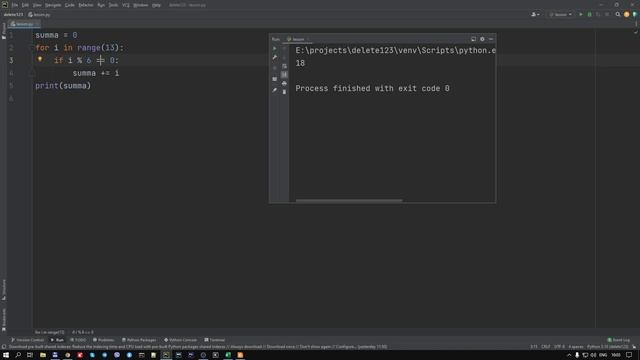The height and width of the screenshot is (360, 640).
Task: Open Python Console tool window tab
Action: (x=180, y=340)
